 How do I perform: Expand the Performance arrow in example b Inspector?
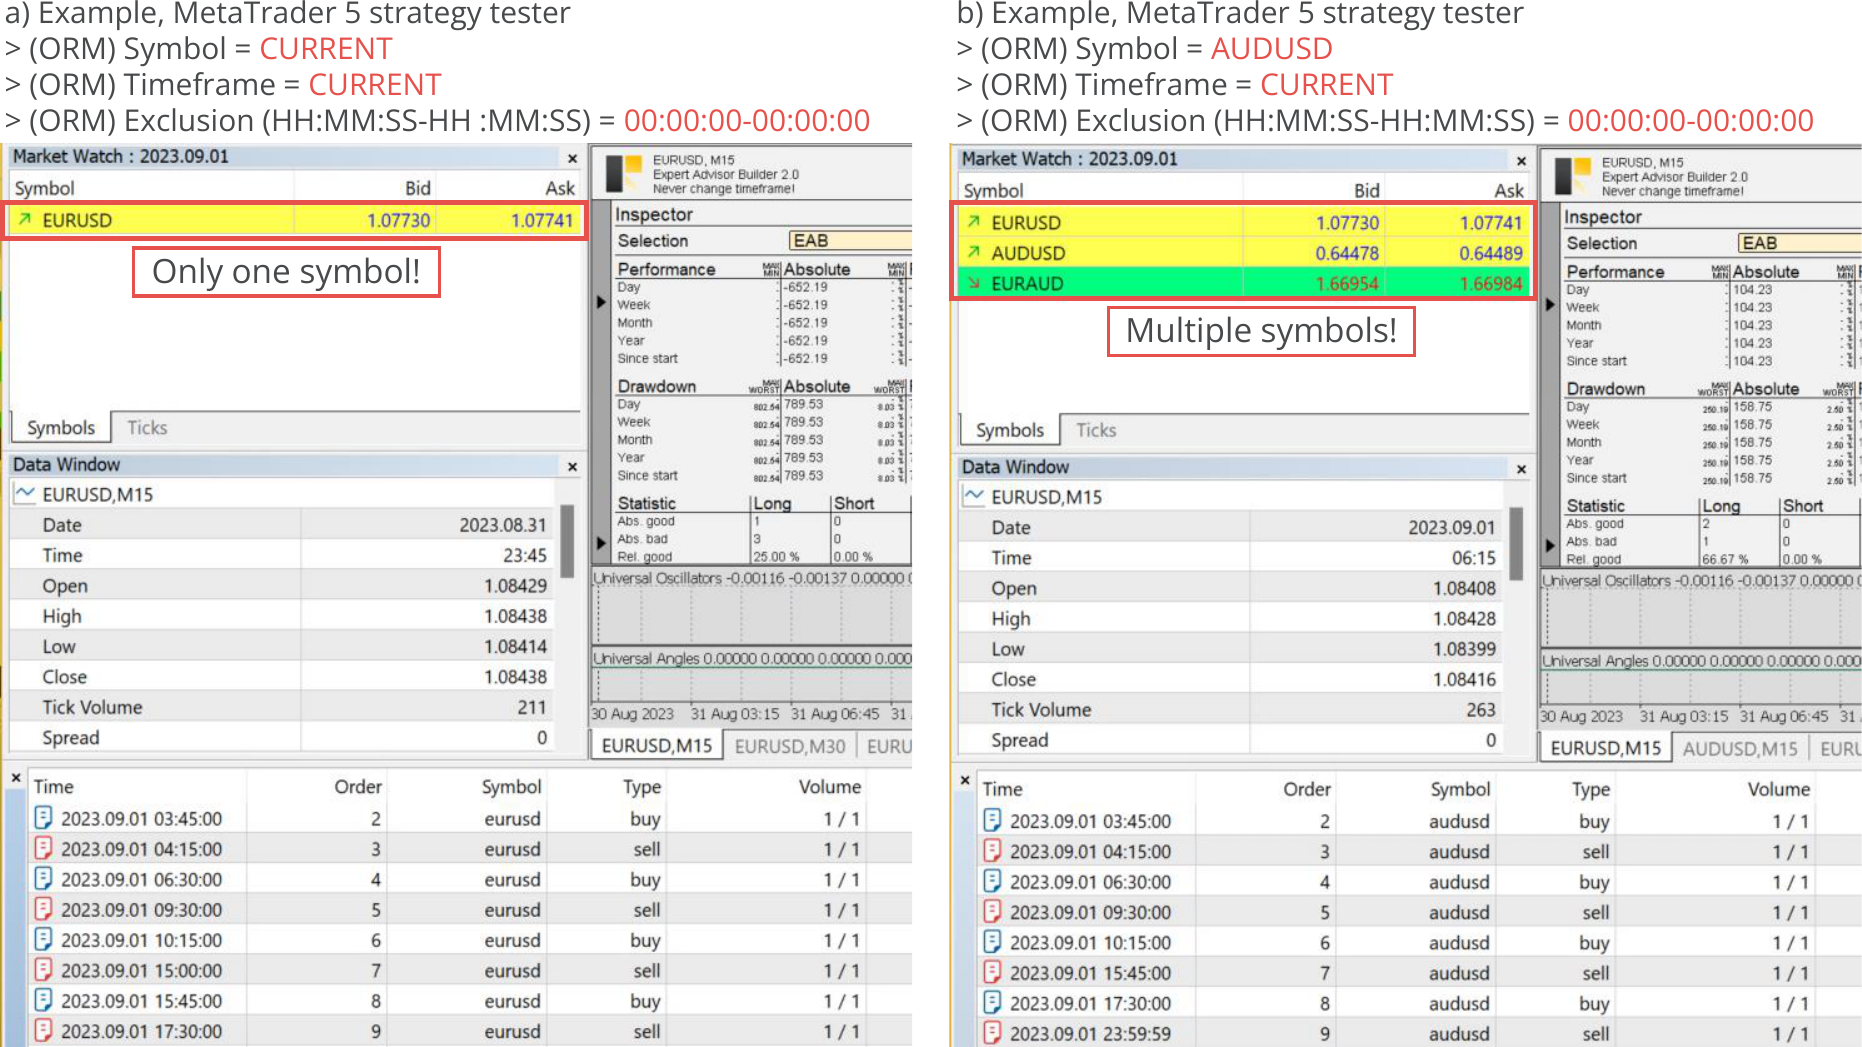pos(1550,304)
